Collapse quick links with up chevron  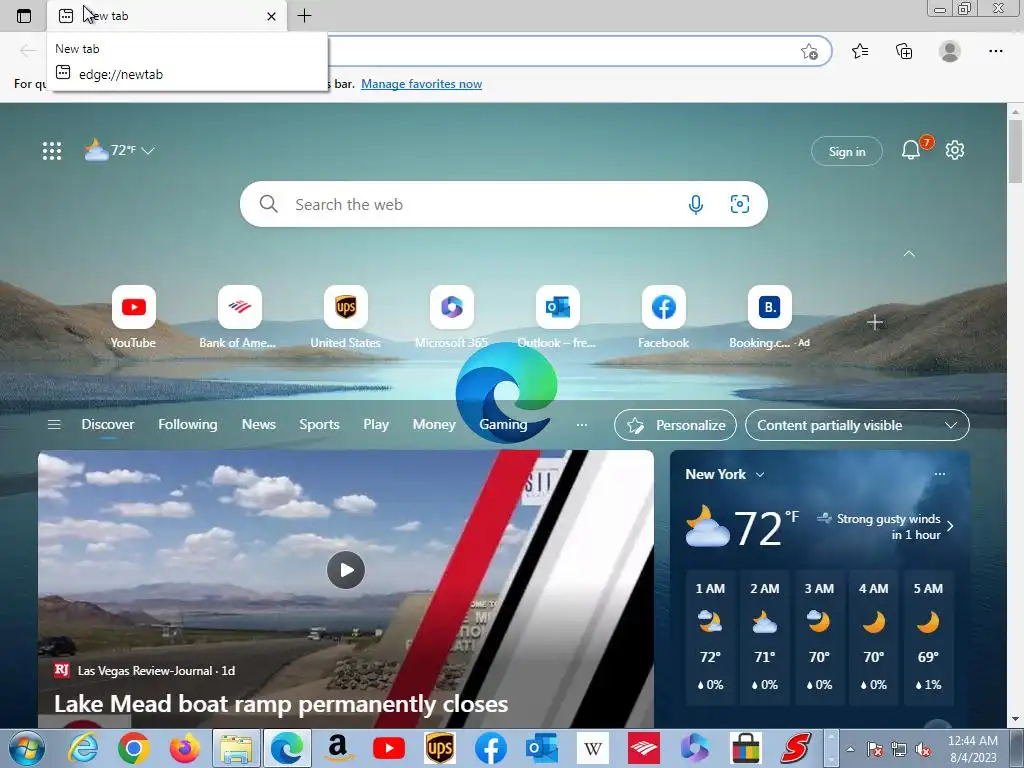[x=908, y=253]
